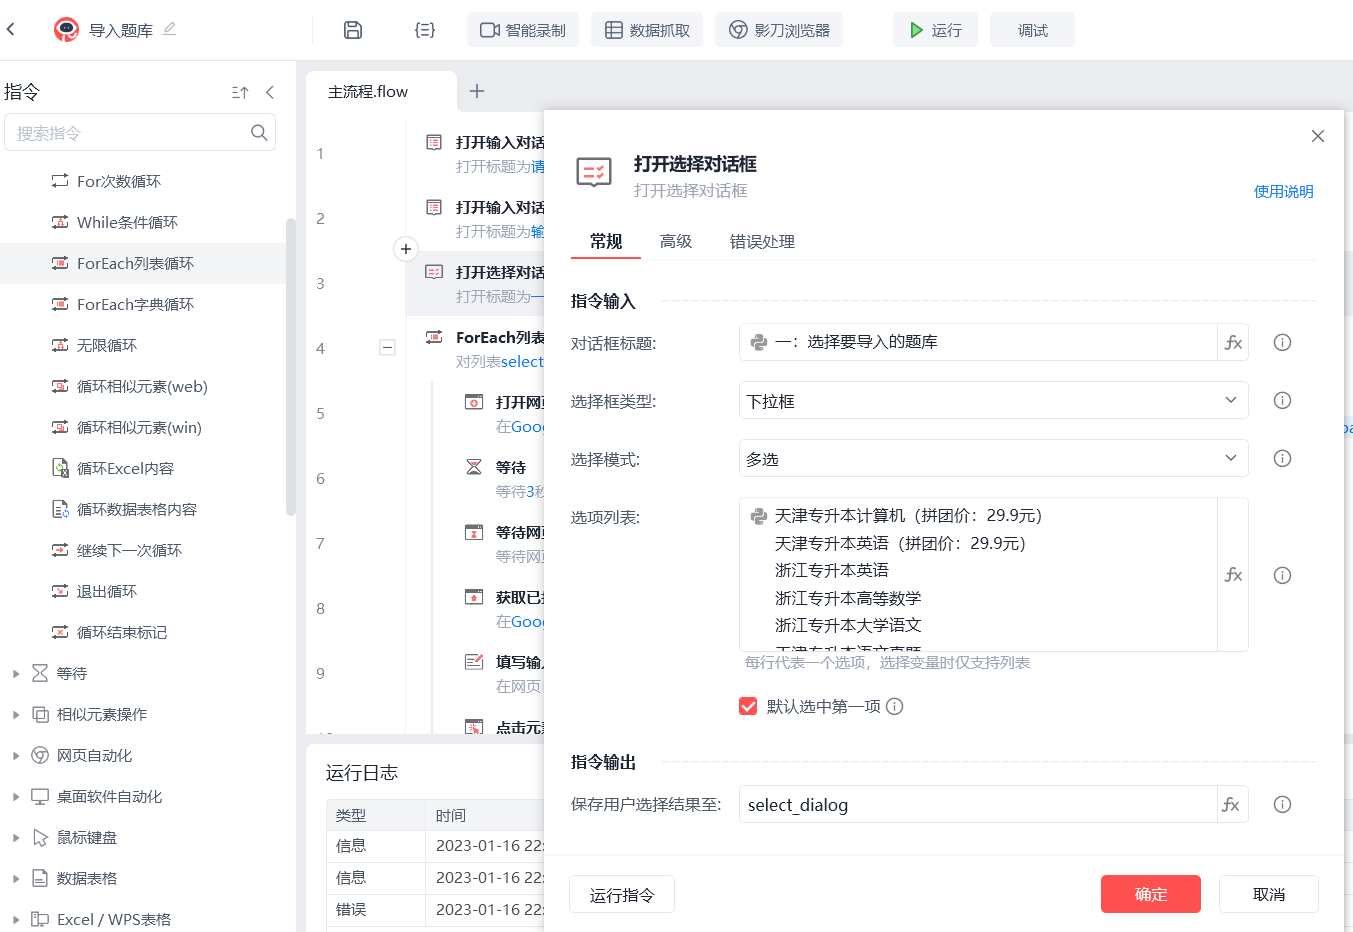Click fx button for select_dialog output
The height and width of the screenshot is (932, 1353).
coord(1232,804)
